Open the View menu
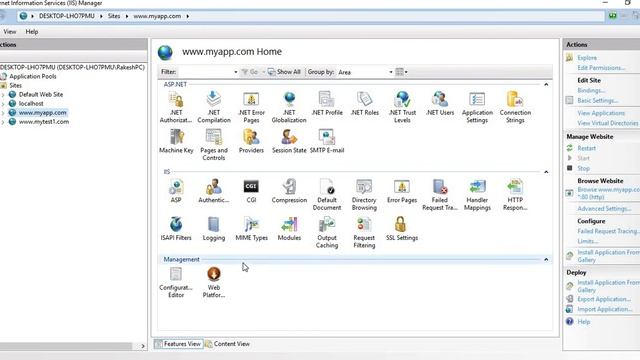This screenshot has width=640, height=360. pyautogui.click(x=10, y=31)
